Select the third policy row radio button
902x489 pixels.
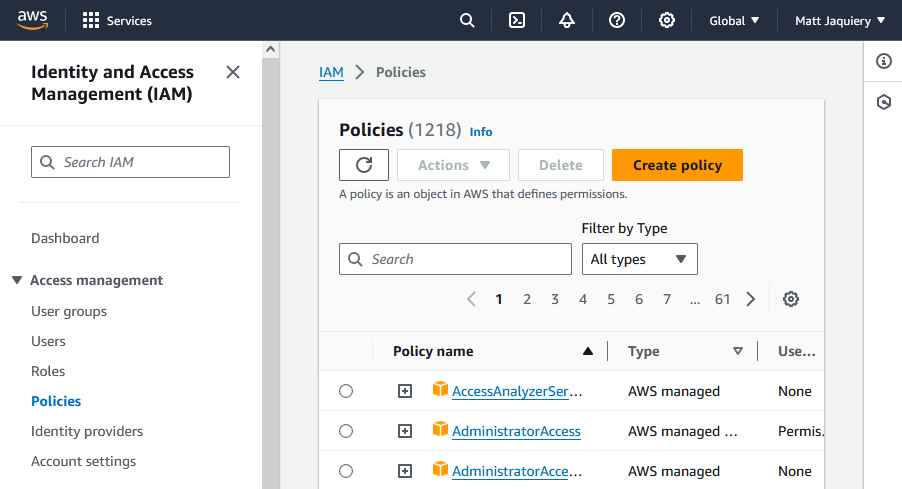click(346, 471)
